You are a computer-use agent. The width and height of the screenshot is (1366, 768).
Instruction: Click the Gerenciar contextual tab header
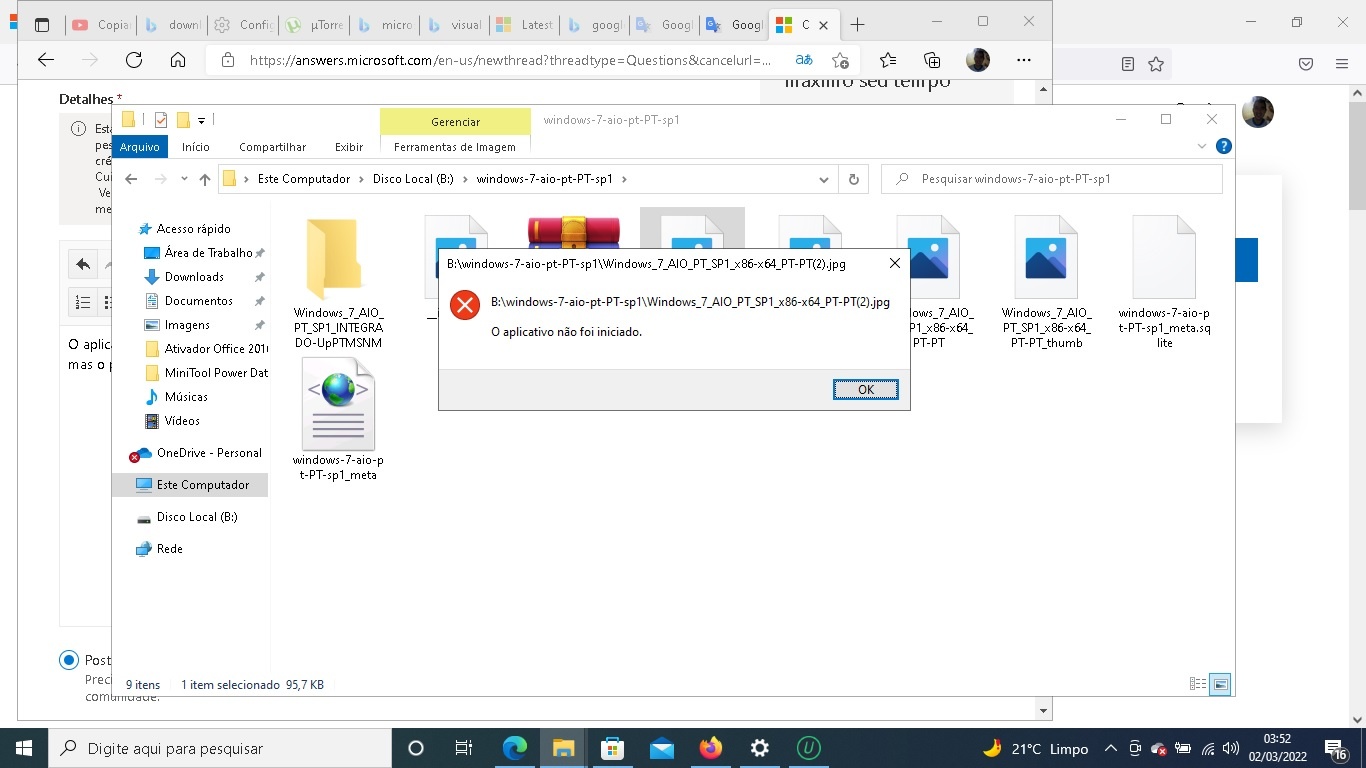pos(455,121)
